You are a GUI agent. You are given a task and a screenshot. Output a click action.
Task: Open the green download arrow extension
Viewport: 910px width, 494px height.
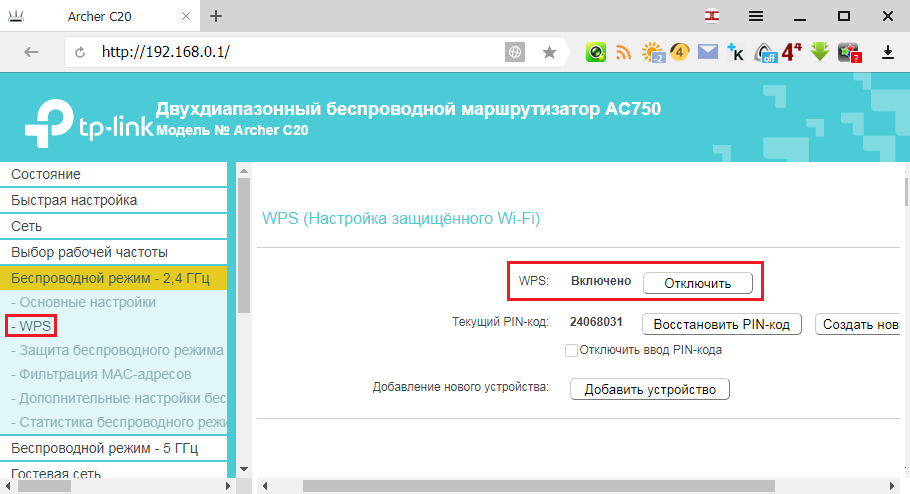pyautogui.click(x=819, y=52)
